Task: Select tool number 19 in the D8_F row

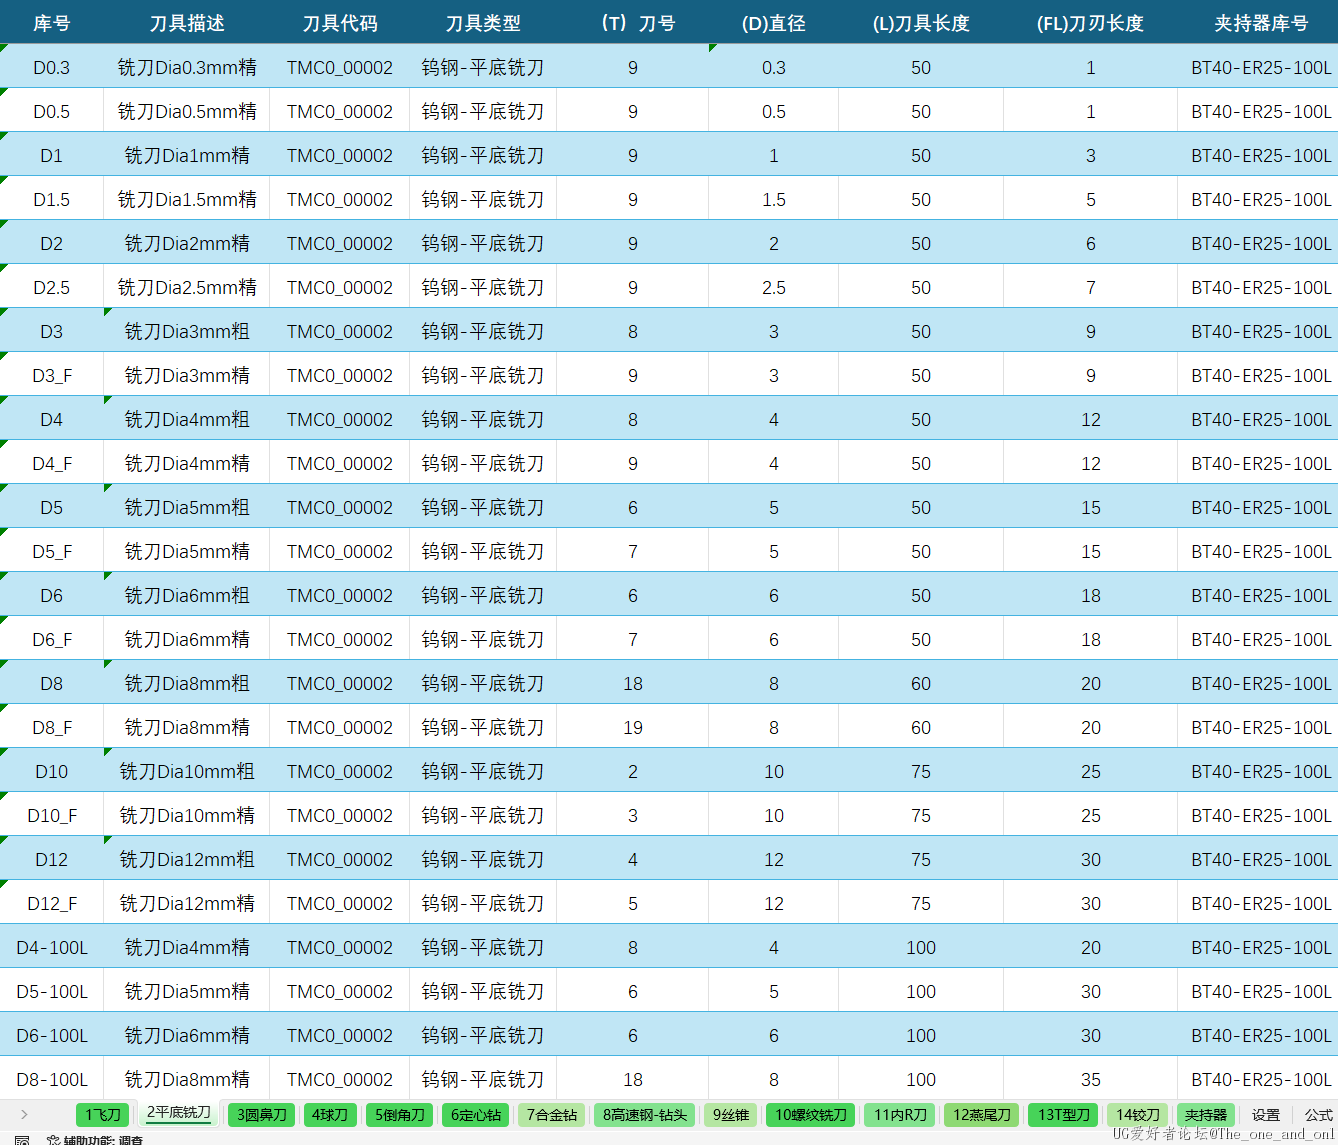Action: (x=633, y=727)
